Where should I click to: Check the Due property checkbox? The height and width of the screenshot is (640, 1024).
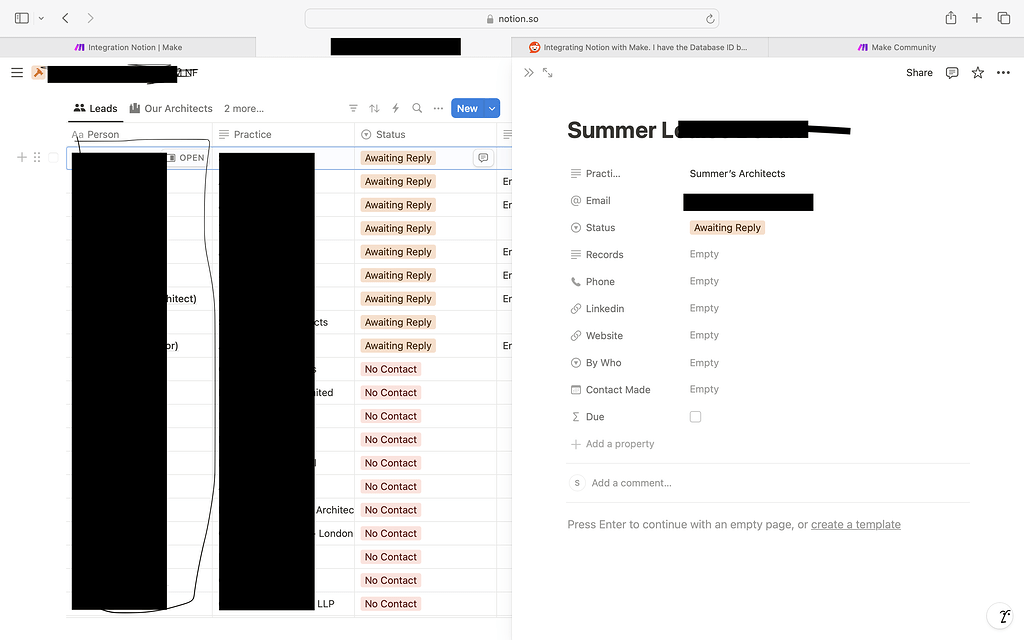point(695,416)
